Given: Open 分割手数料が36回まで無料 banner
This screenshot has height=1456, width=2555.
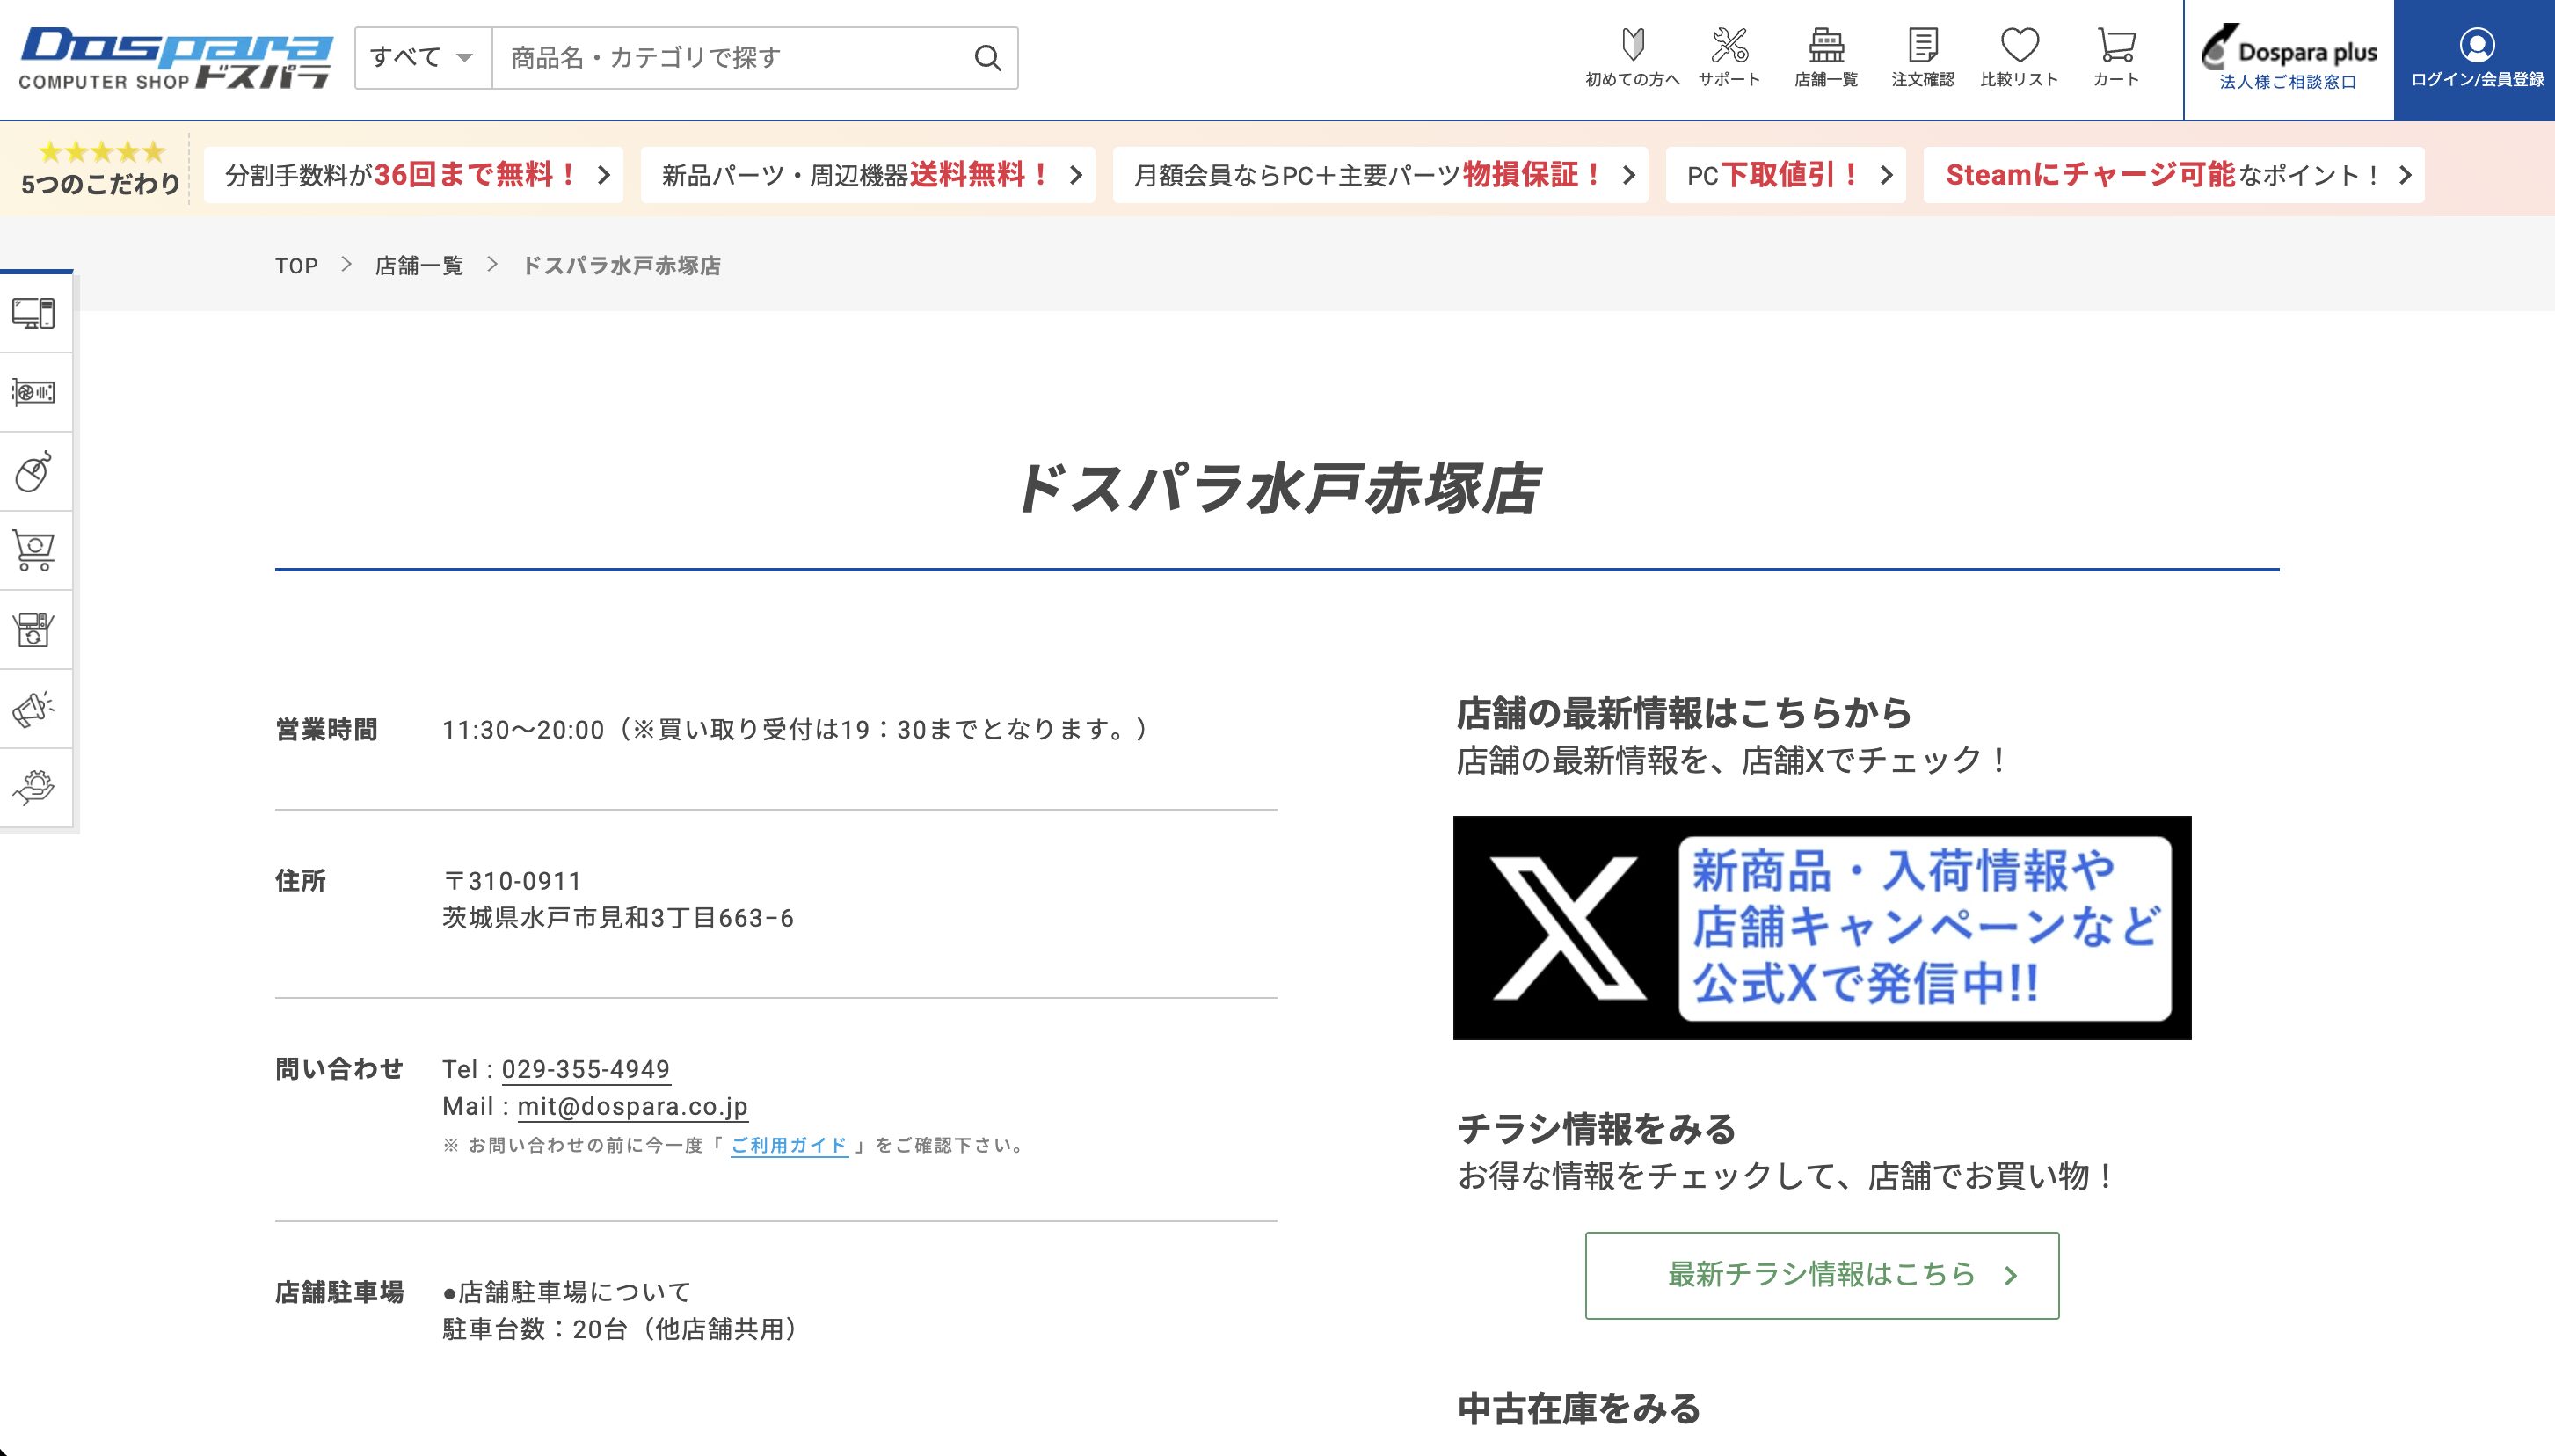Looking at the screenshot, I should (413, 175).
